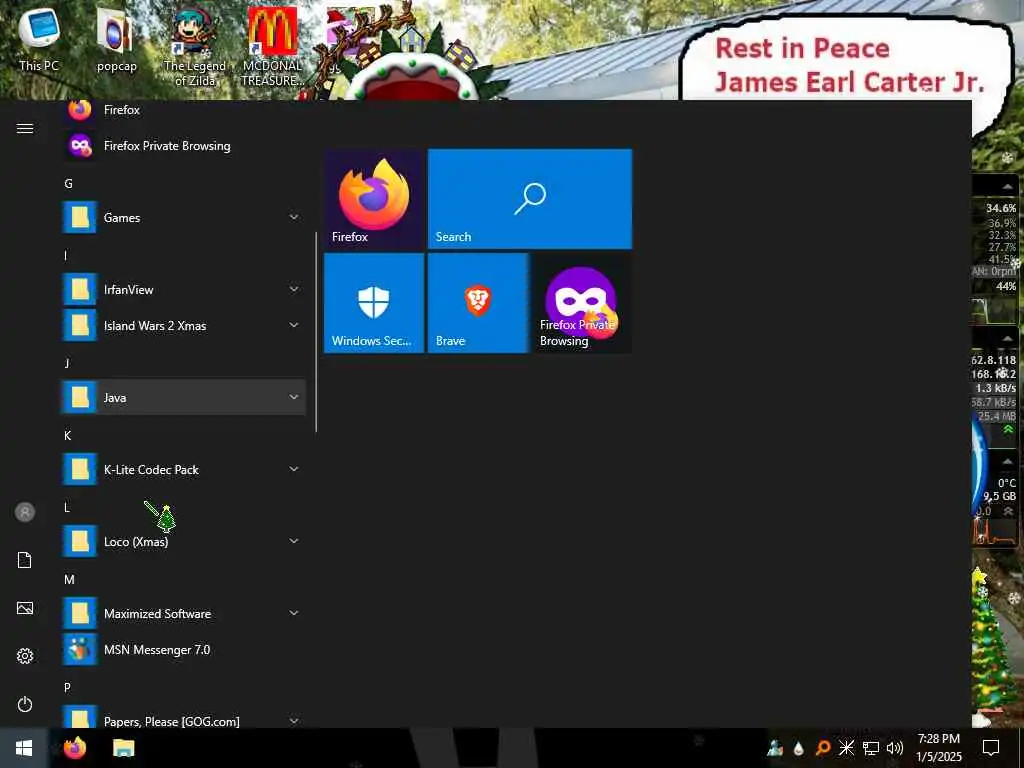Click the letter P section header
The width and height of the screenshot is (1024, 768).
click(67, 687)
